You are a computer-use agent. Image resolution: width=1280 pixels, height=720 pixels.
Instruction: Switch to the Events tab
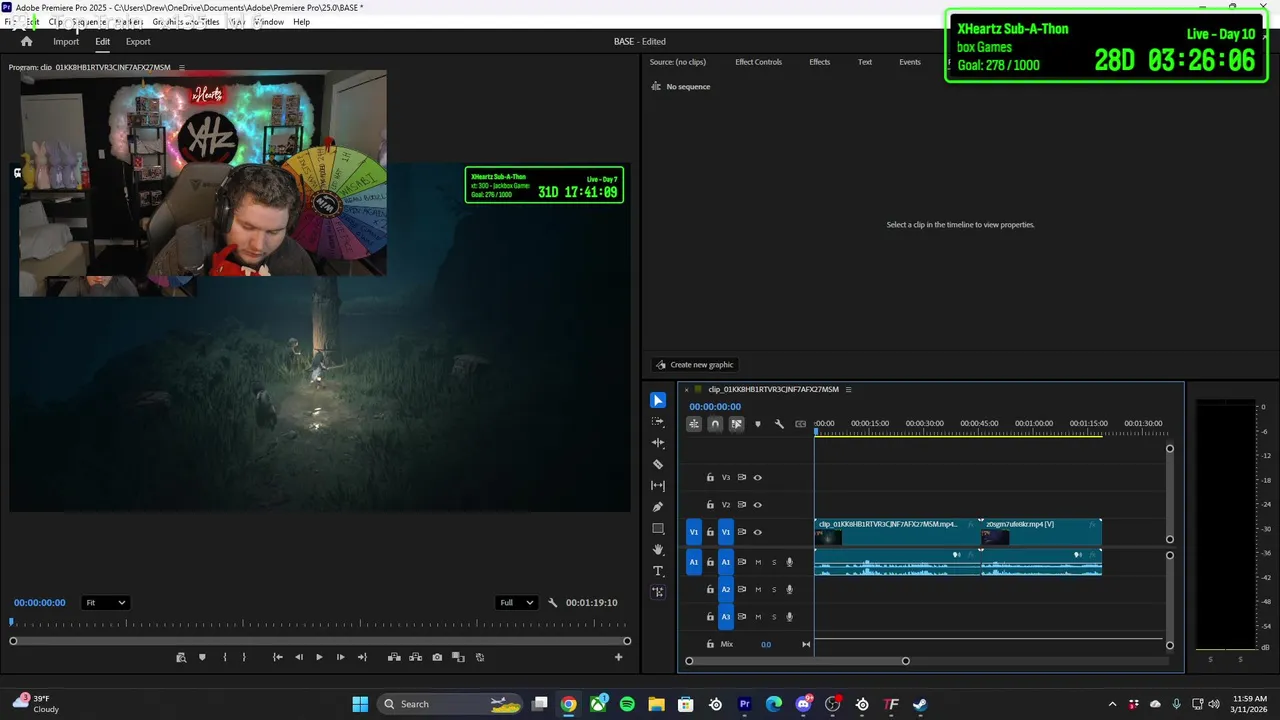tap(909, 62)
